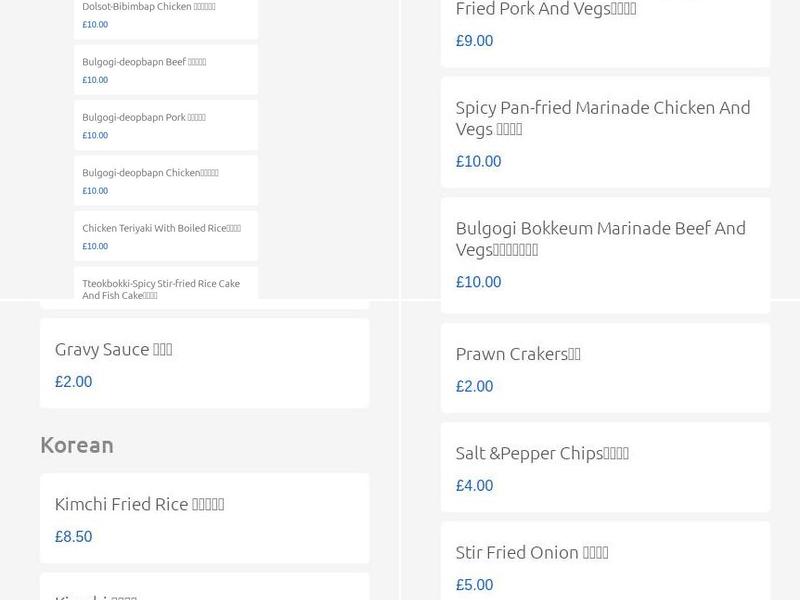Click the £9.00 price under Fried Pork
The image size is (800, 600).
point(474,40)
